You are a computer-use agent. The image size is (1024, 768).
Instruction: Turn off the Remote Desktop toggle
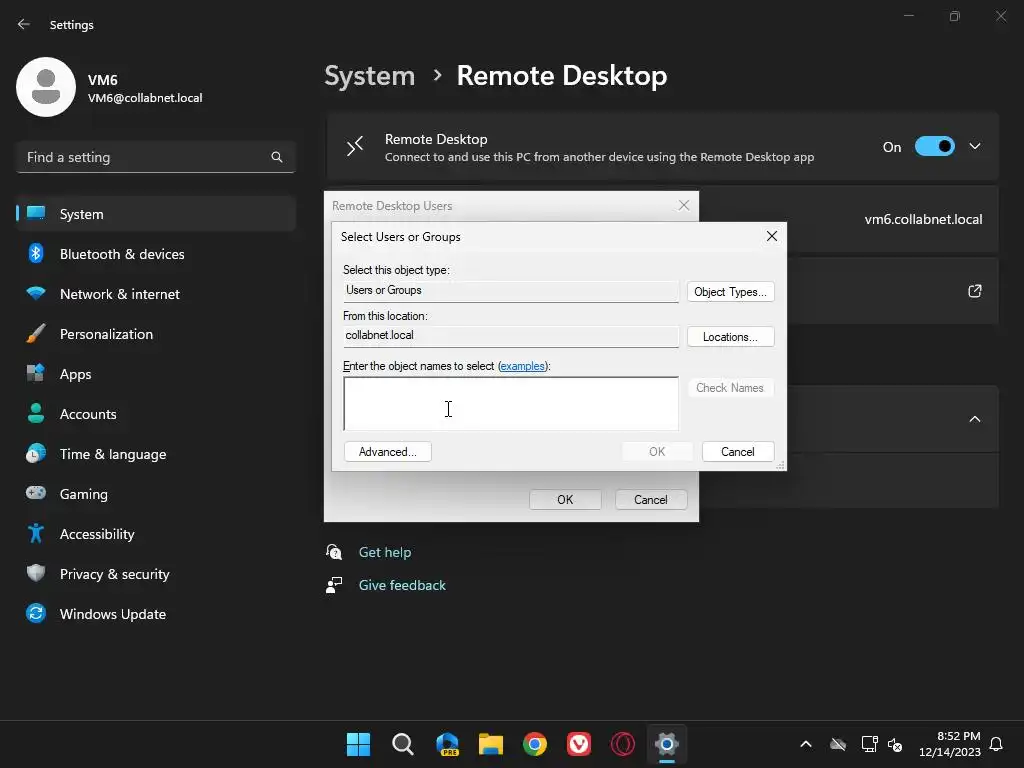[935, 146]
